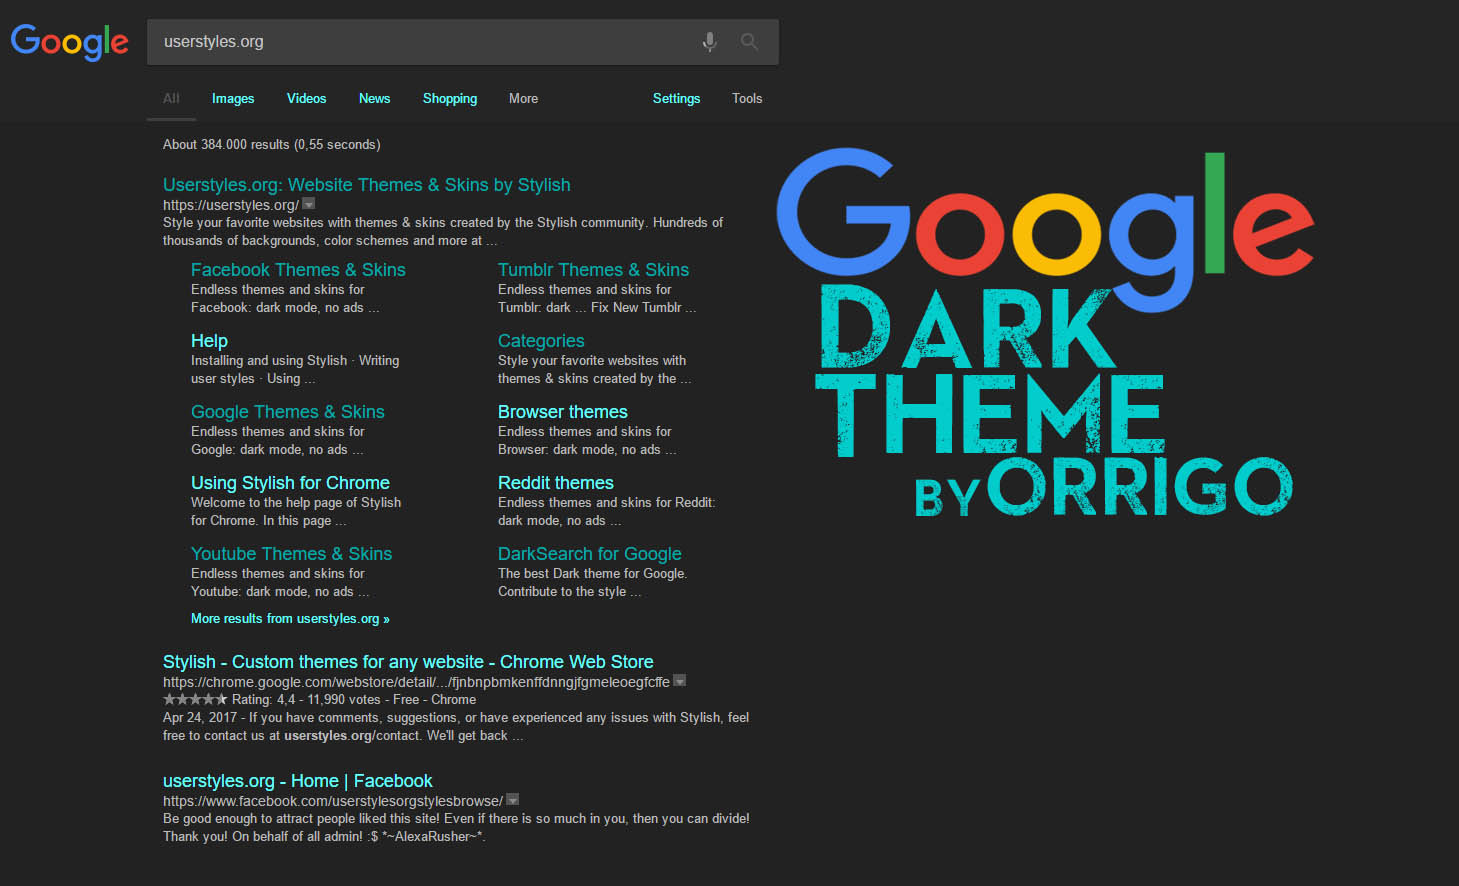1459x886 pixels.
Task: Open the News tab
Action: click(x=374, y=98)
